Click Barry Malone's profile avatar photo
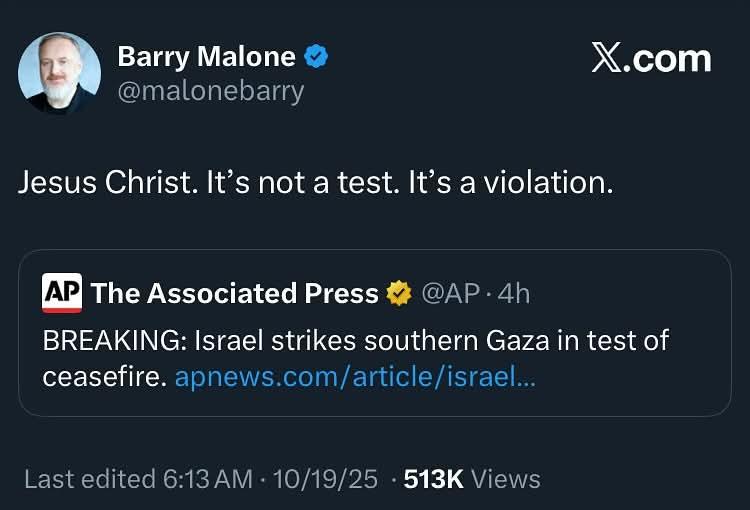The width and height of the screenshot is (750, 510). tap(59, 72)
